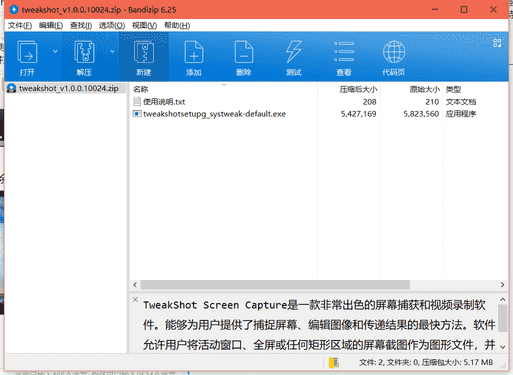Click the 文本文档 type cell
The height and width of the screenshot is (375, 513).
pyautogui.click(x=461, y=102)
